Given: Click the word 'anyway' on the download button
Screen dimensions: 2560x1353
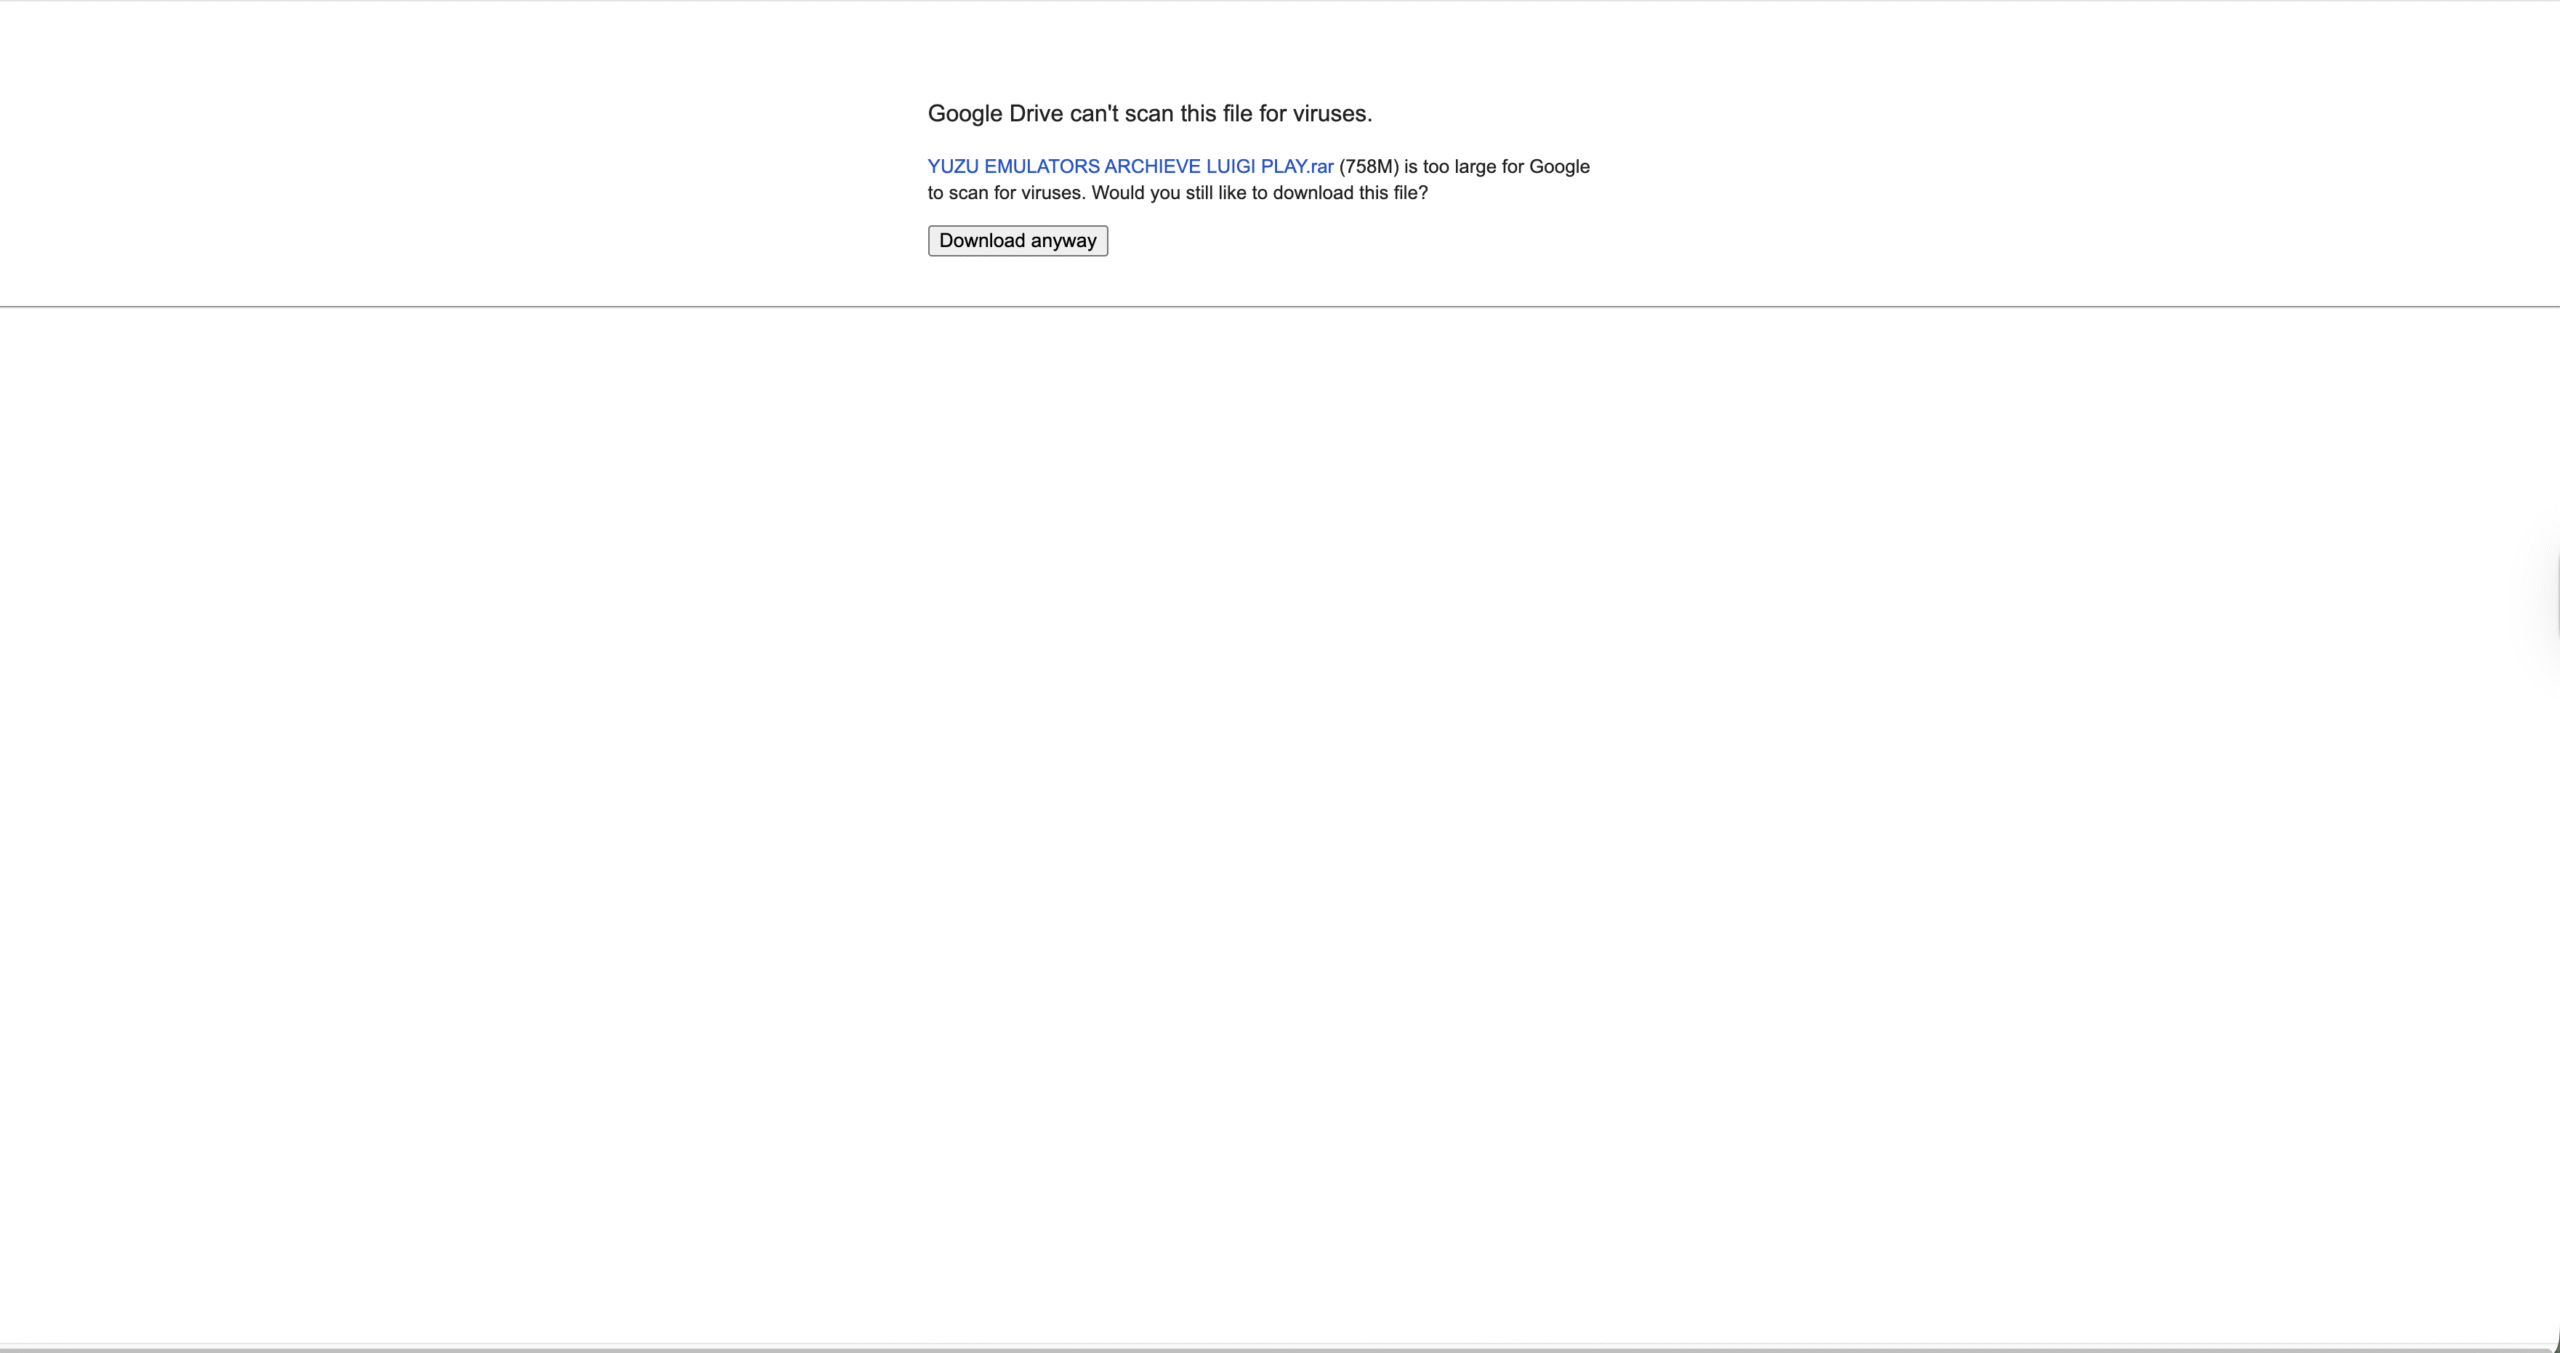Looking at the screenshot, I should pyautogui.click(x=1063, y=241).
